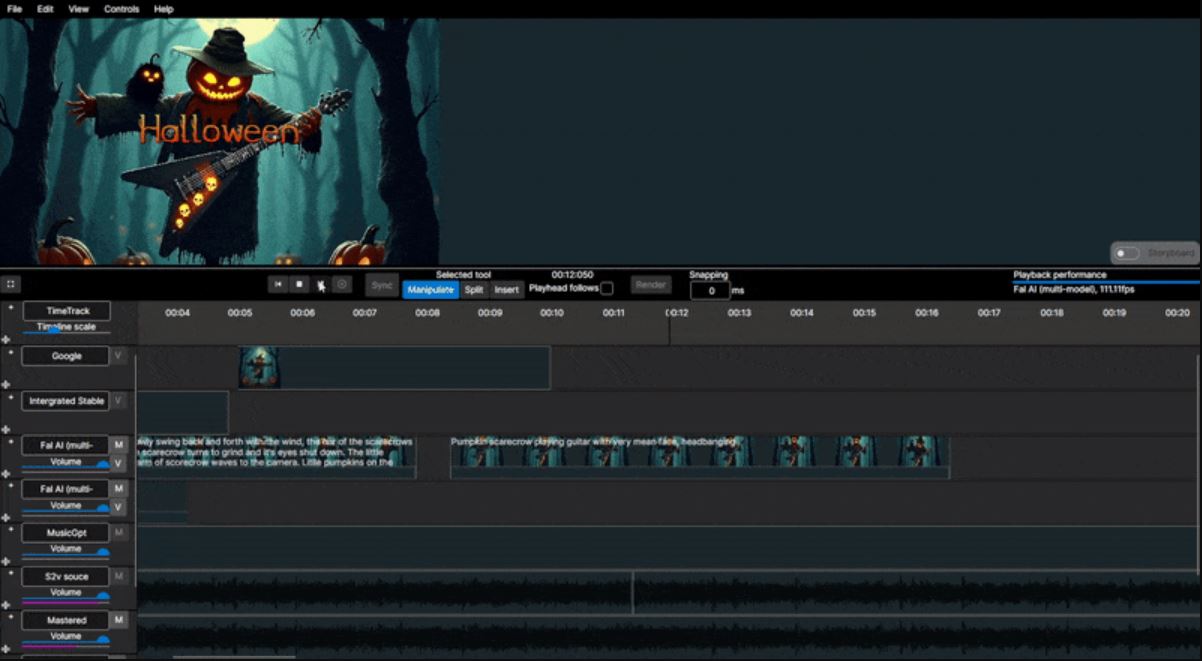
Task: Open the View menu
Action: point(78,9)
